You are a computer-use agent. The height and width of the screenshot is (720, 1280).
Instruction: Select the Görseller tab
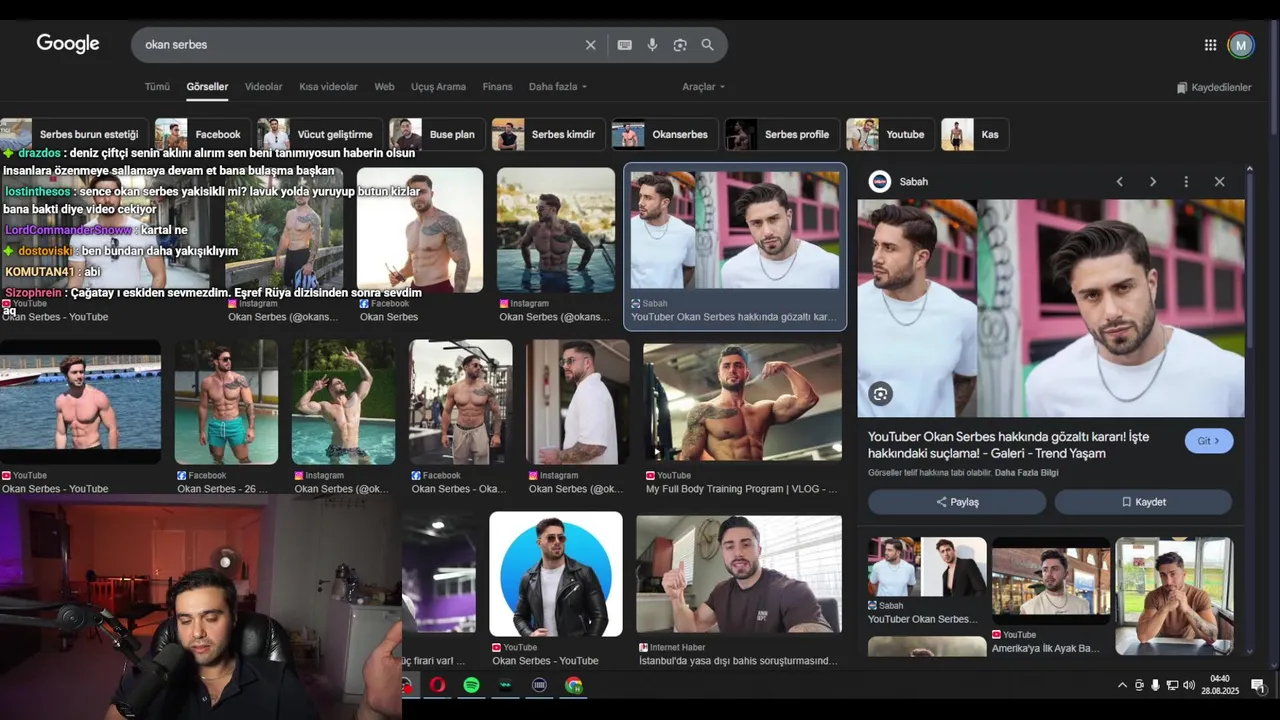207,87
